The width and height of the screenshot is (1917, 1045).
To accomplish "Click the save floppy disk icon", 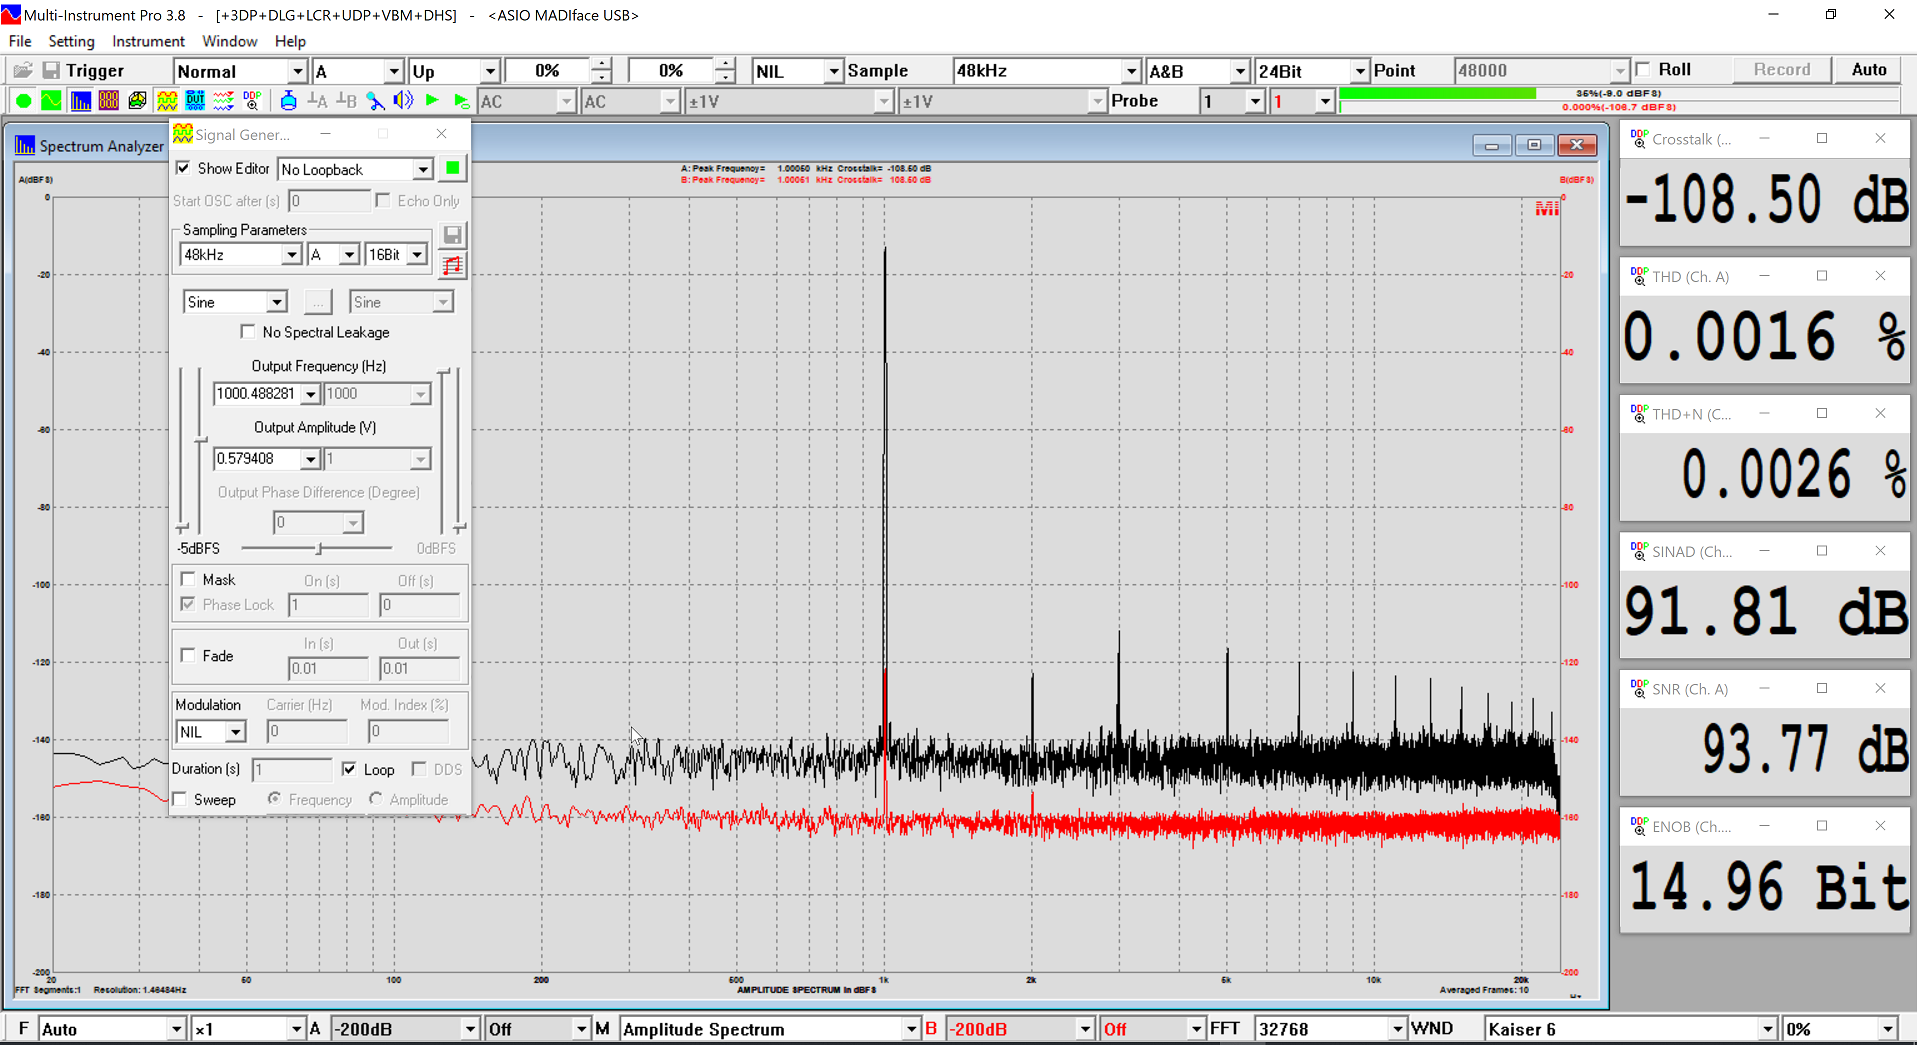I will [51, 70].
